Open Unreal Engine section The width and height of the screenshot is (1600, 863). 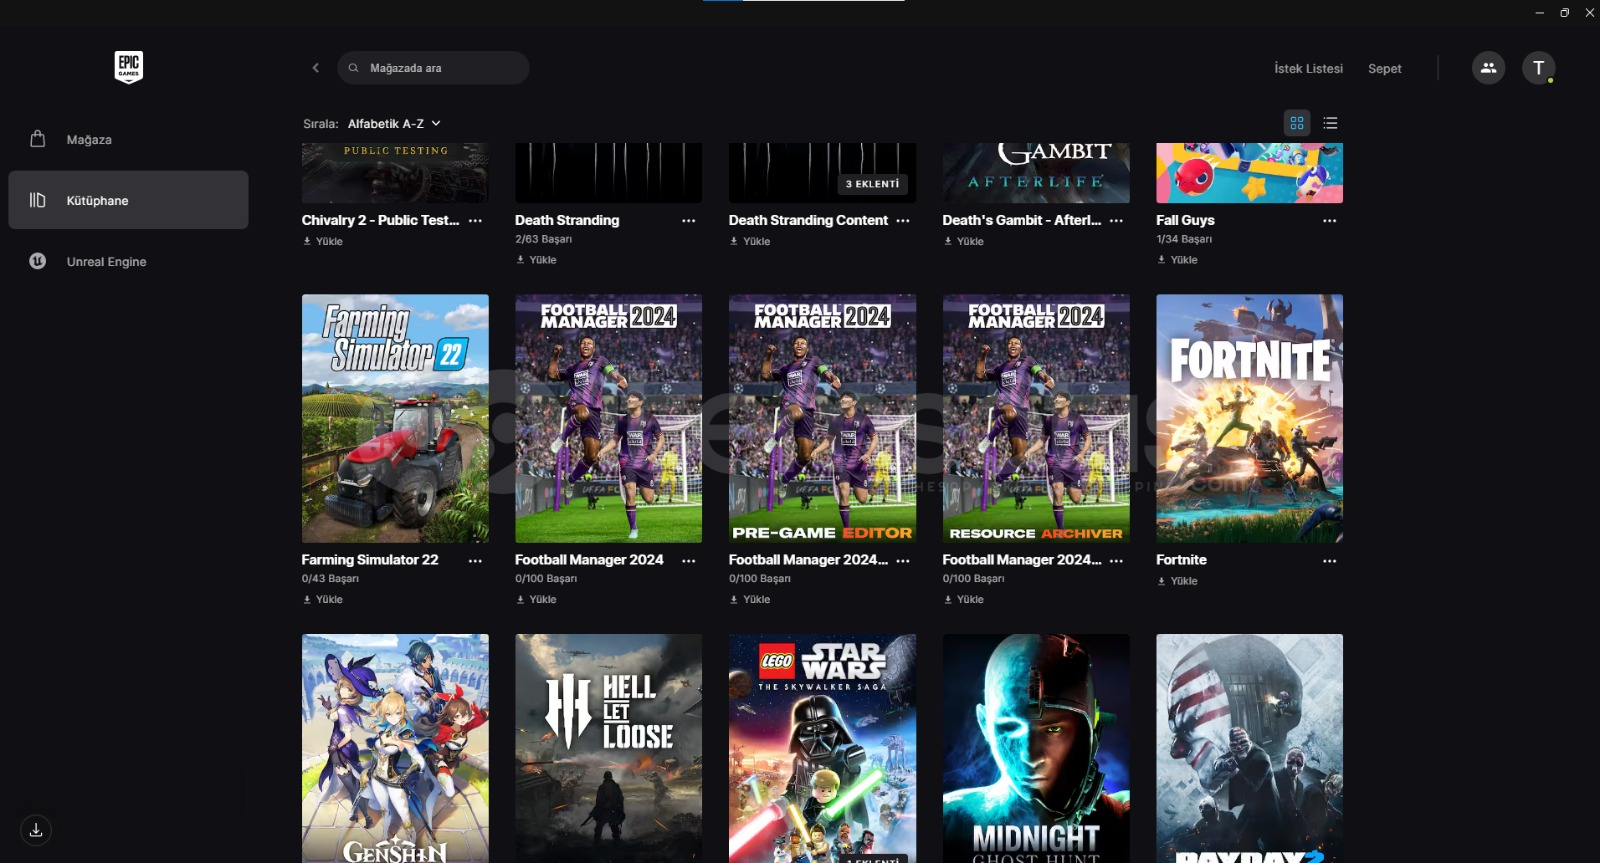coord(128,261)
